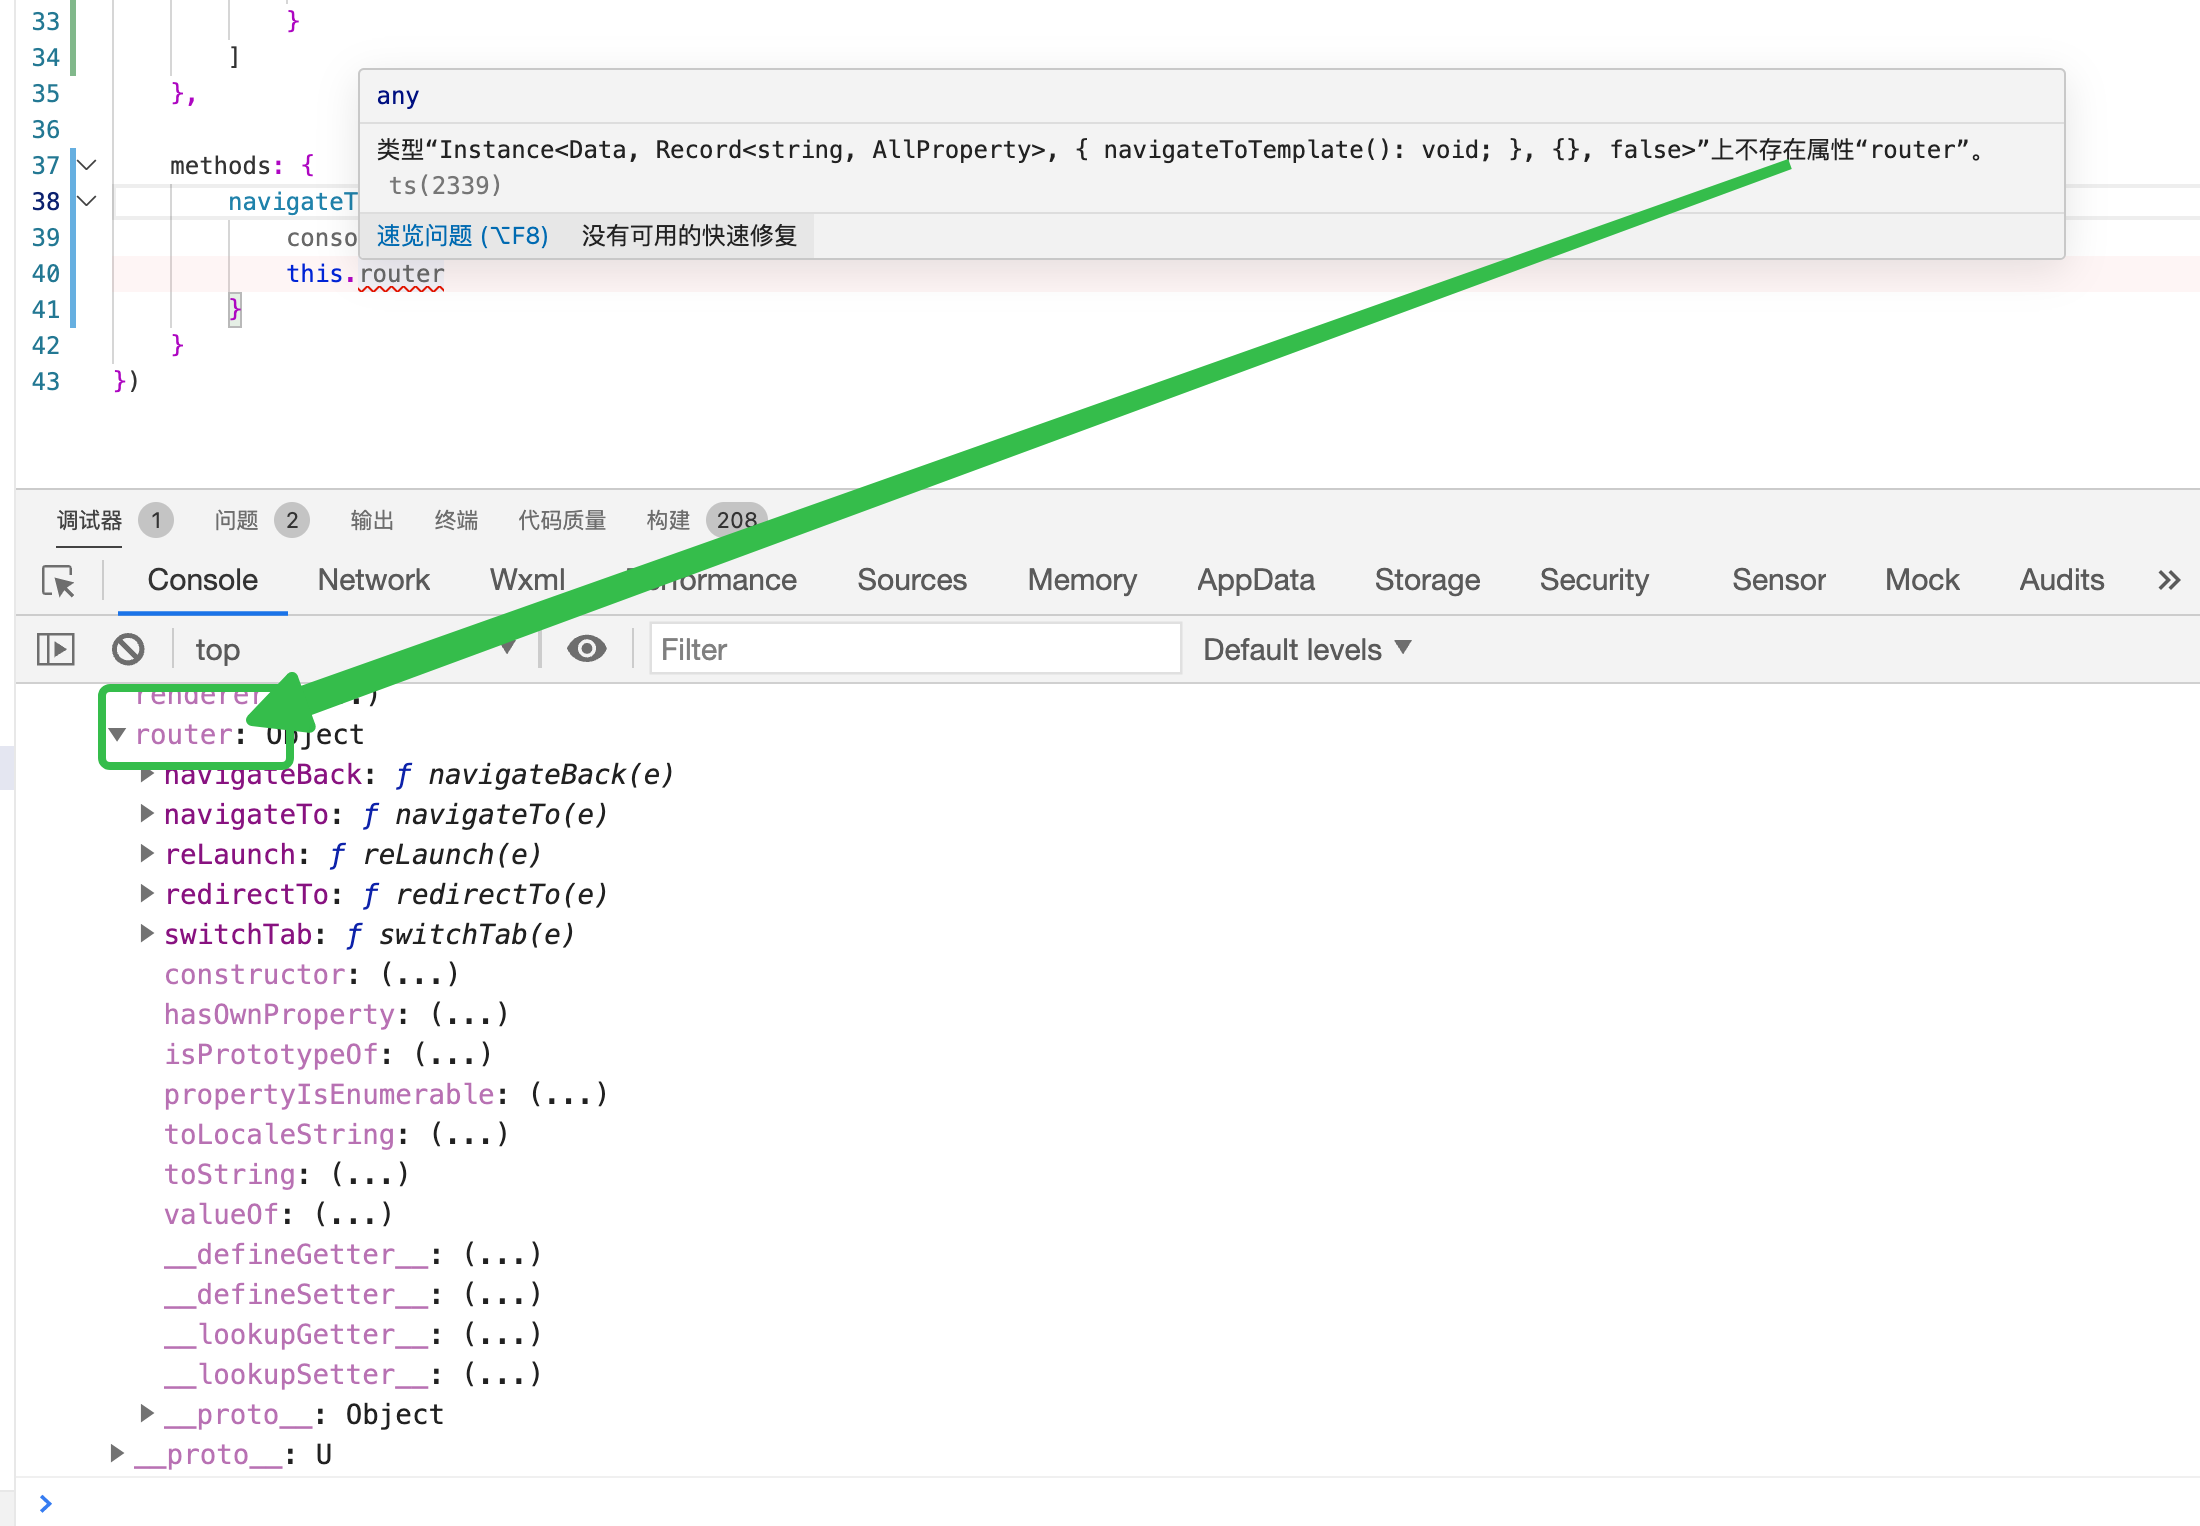Switch to the 问题 panel tab
This screenshot has height=1526, width=2200.
237,520
